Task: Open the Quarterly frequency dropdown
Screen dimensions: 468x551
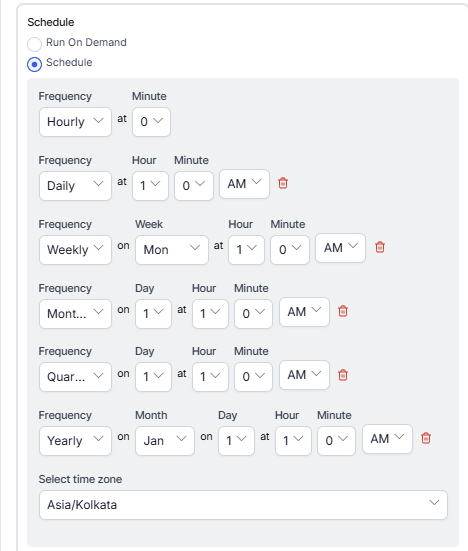Action: click(x=75, y=377)
